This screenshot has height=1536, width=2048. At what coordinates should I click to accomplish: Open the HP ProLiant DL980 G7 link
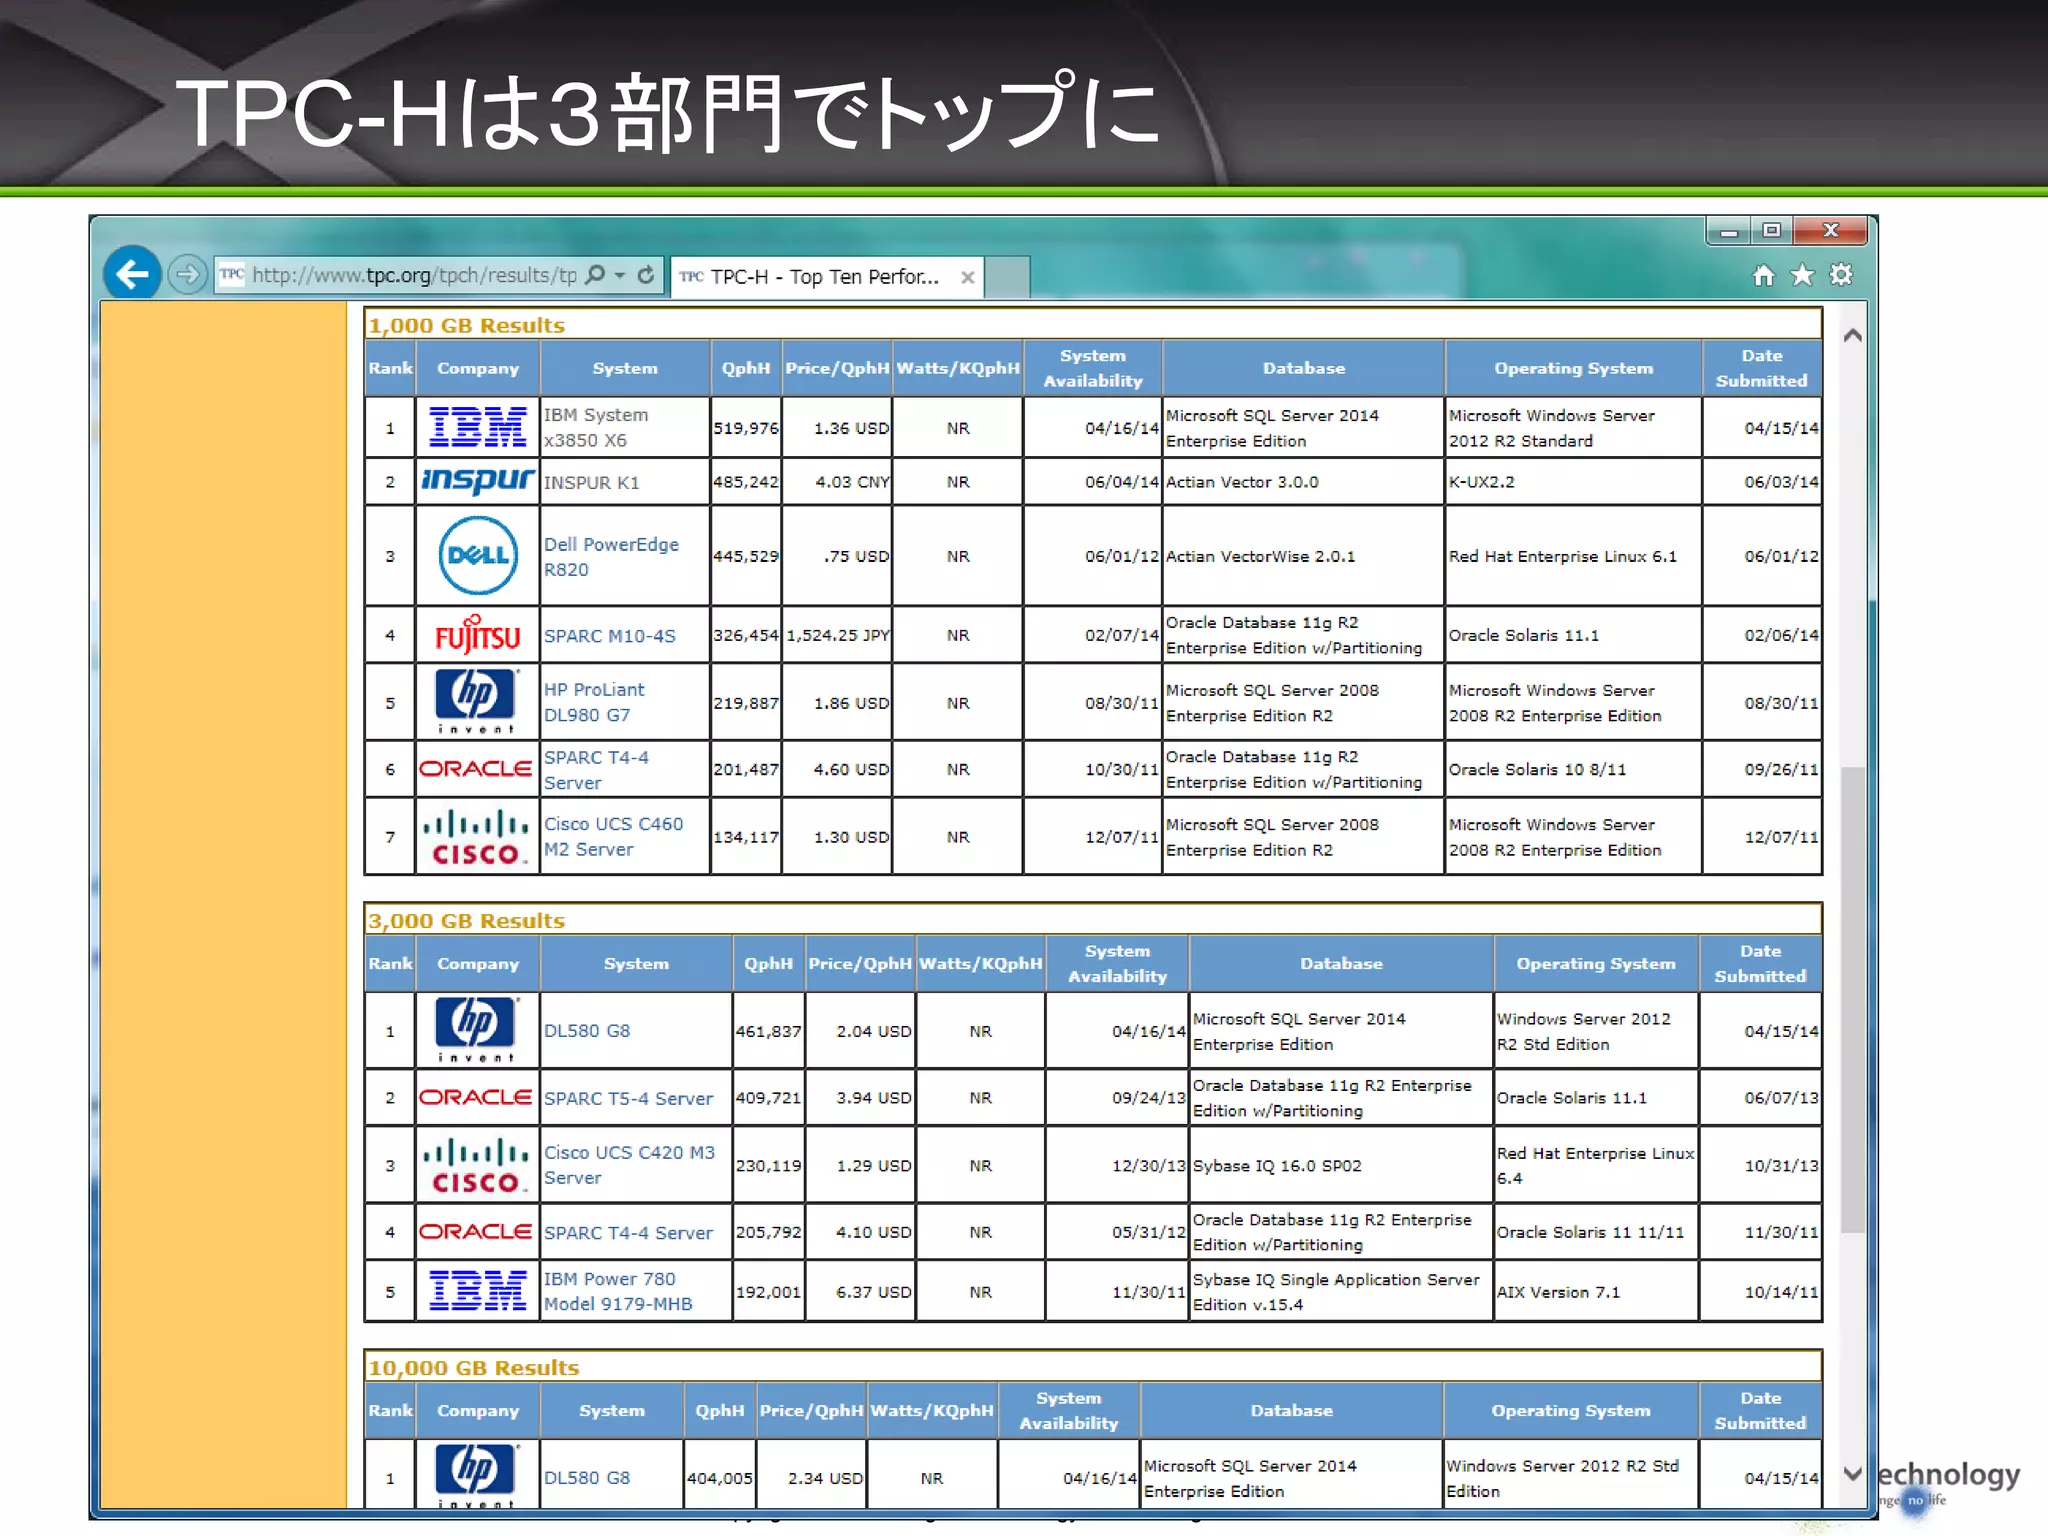point(594,702)
